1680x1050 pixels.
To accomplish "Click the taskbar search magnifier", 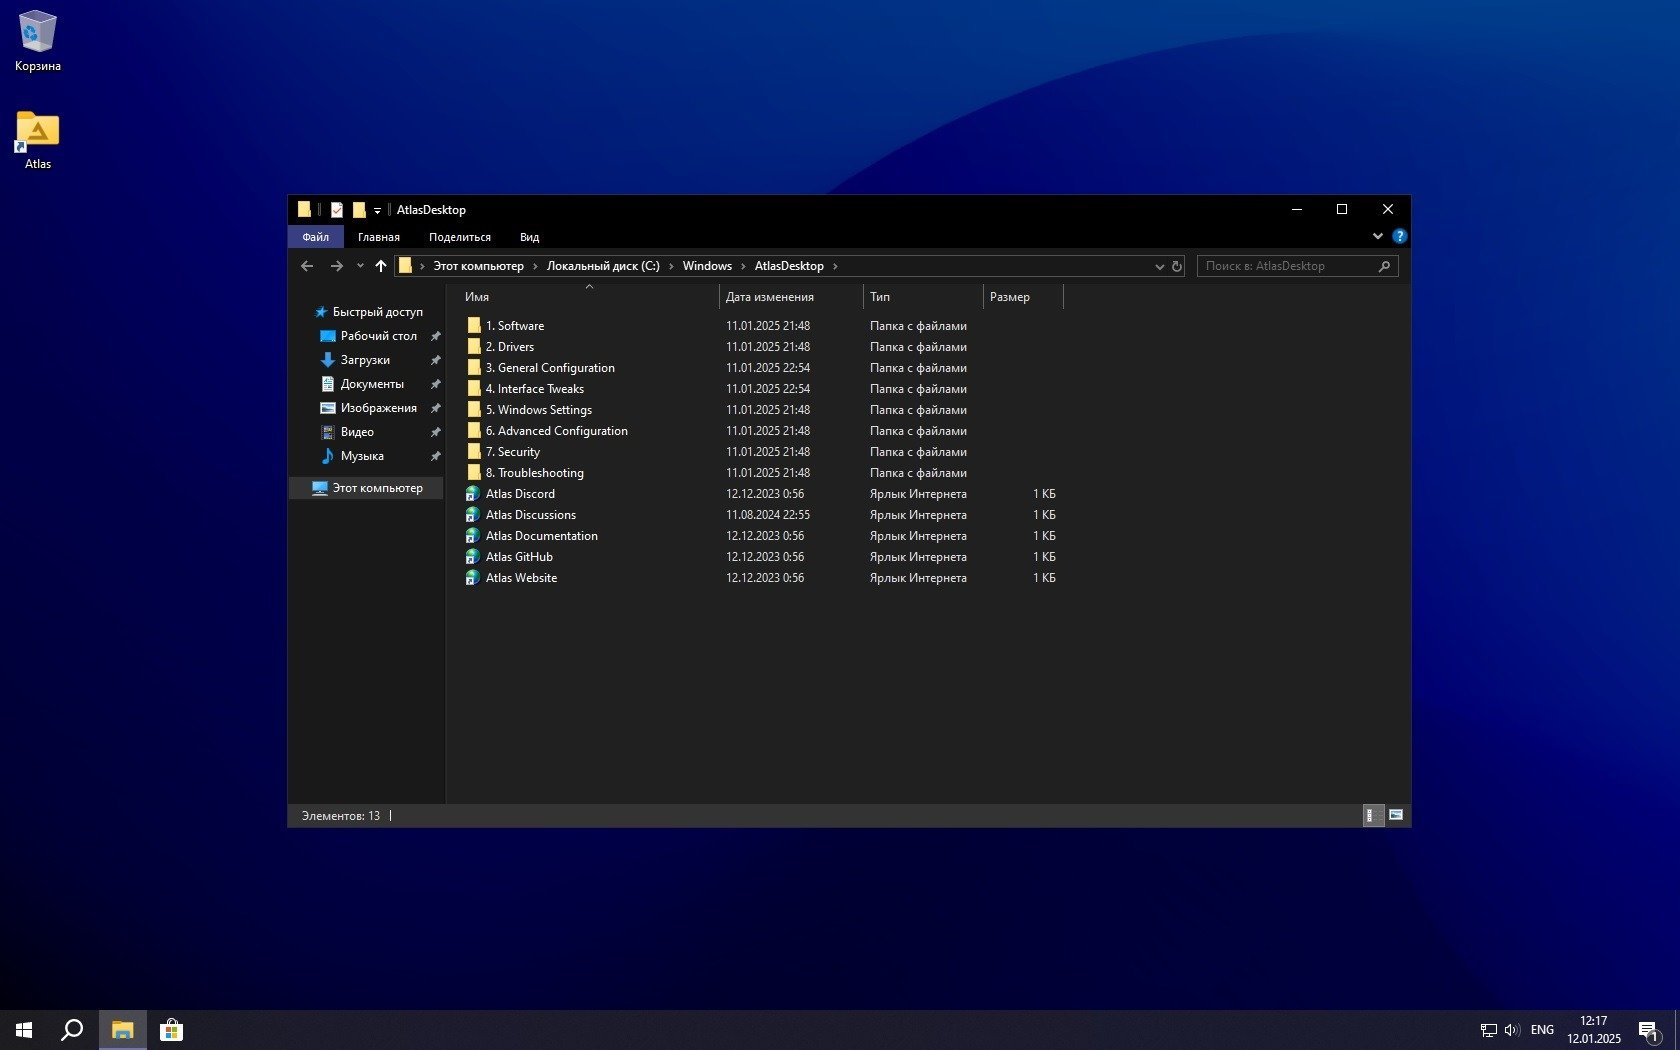I will click(x=72, y=1030).
